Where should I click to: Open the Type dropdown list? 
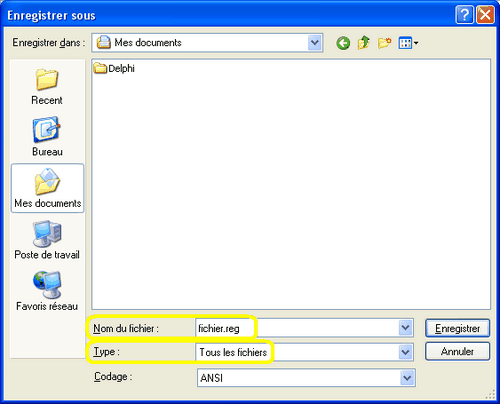[405, 352]
